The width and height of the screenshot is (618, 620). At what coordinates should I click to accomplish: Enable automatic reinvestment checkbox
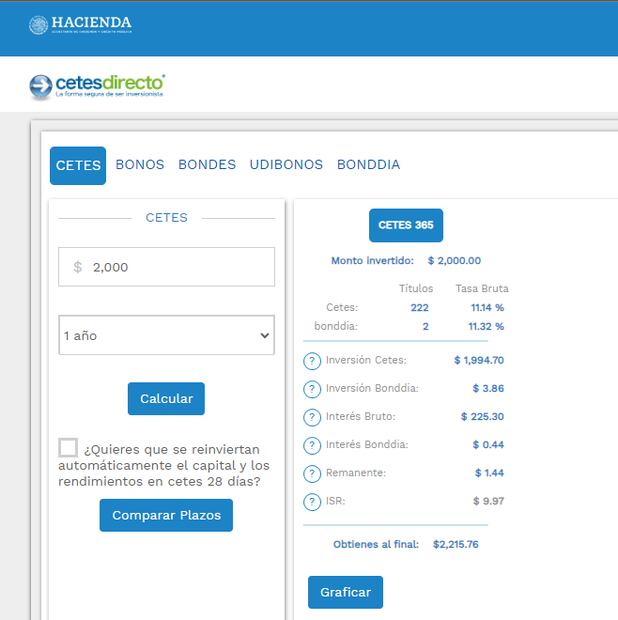point(68,448)
